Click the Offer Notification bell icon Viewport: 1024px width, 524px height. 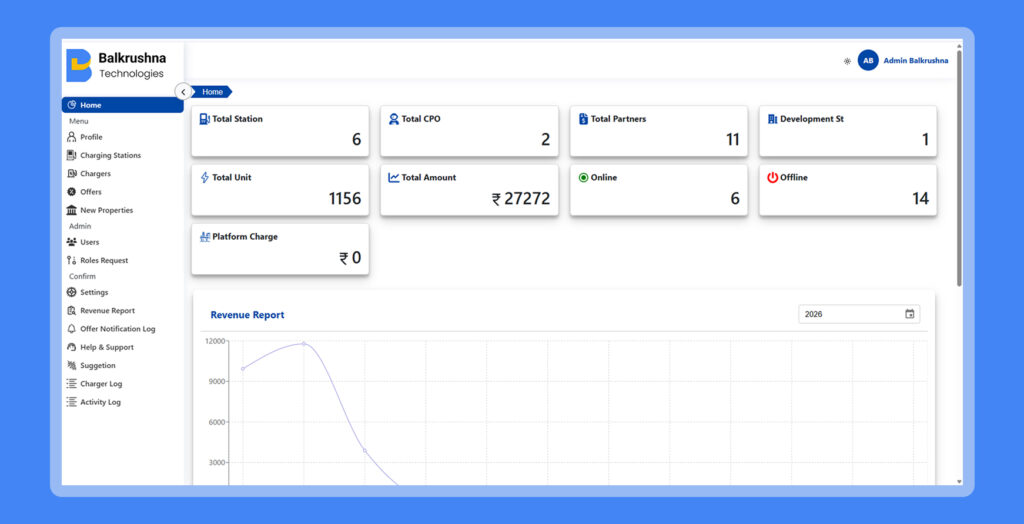click(72, 329)
